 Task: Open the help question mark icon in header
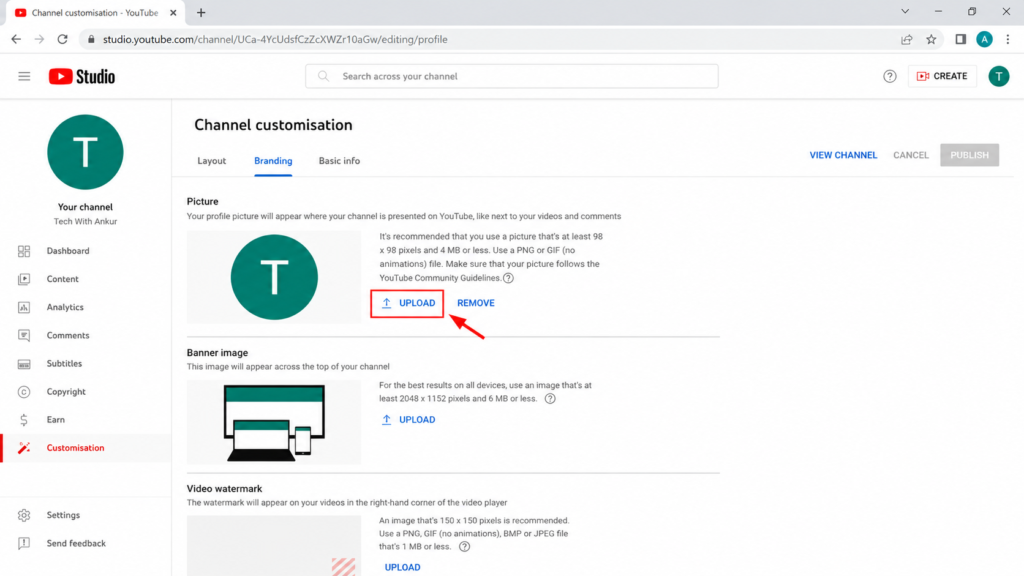tap(889, 76)
